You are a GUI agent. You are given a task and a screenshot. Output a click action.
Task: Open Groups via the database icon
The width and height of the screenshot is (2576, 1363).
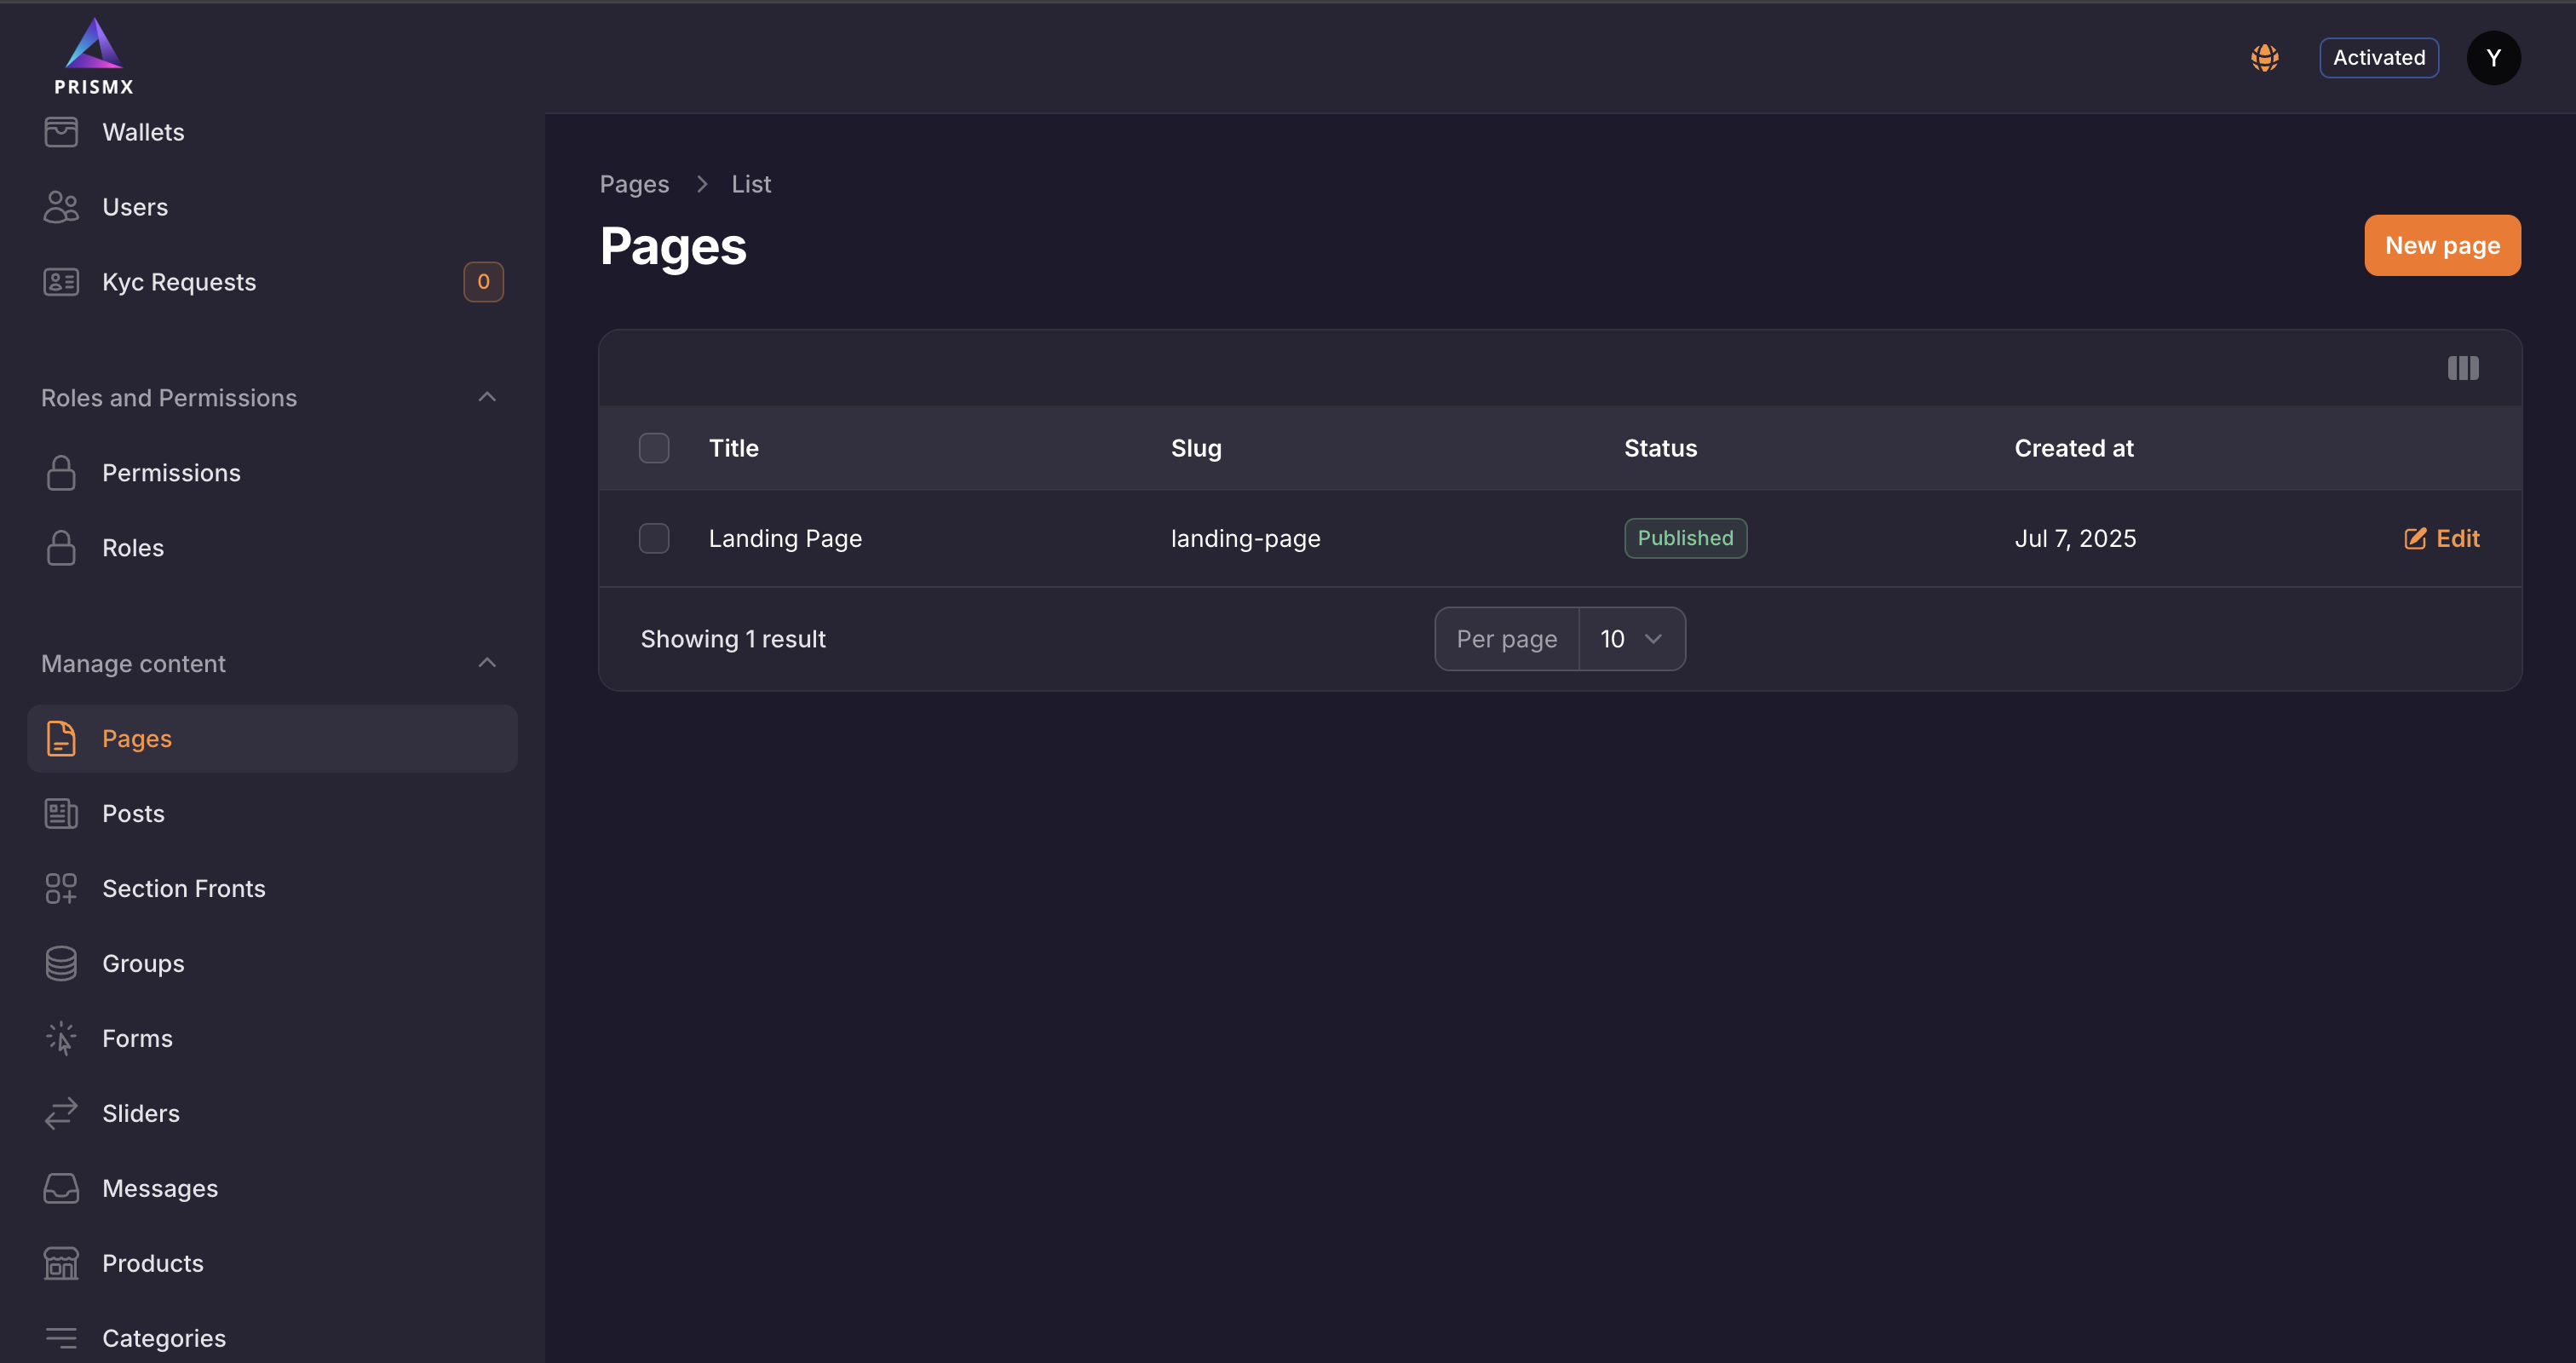point(61,963)
